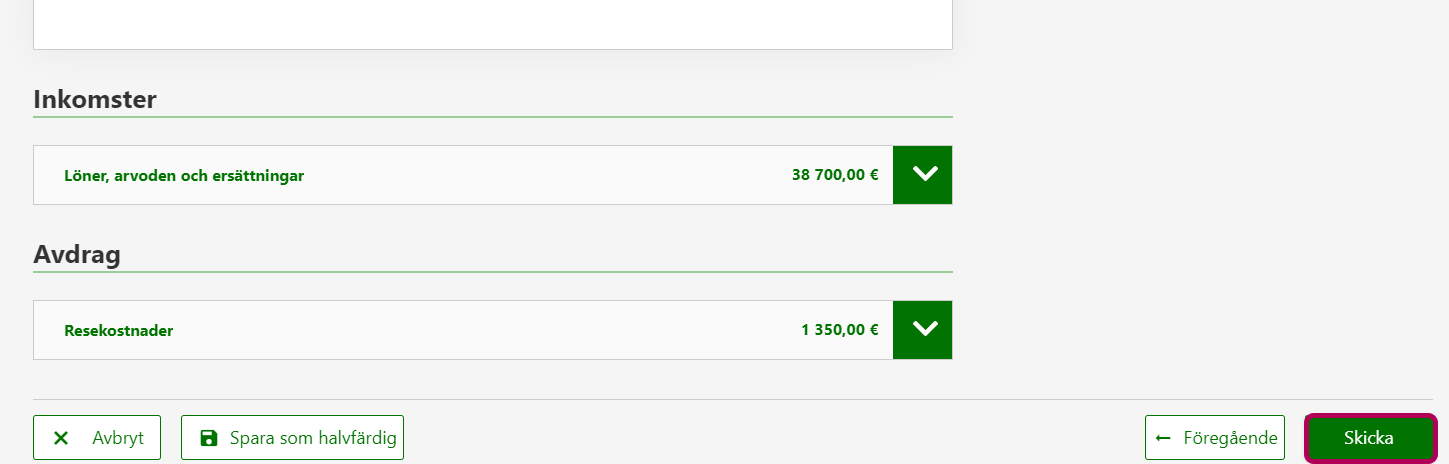Click the white panel at the top
Screen dimensions: 1449x464
coord(492,23)
